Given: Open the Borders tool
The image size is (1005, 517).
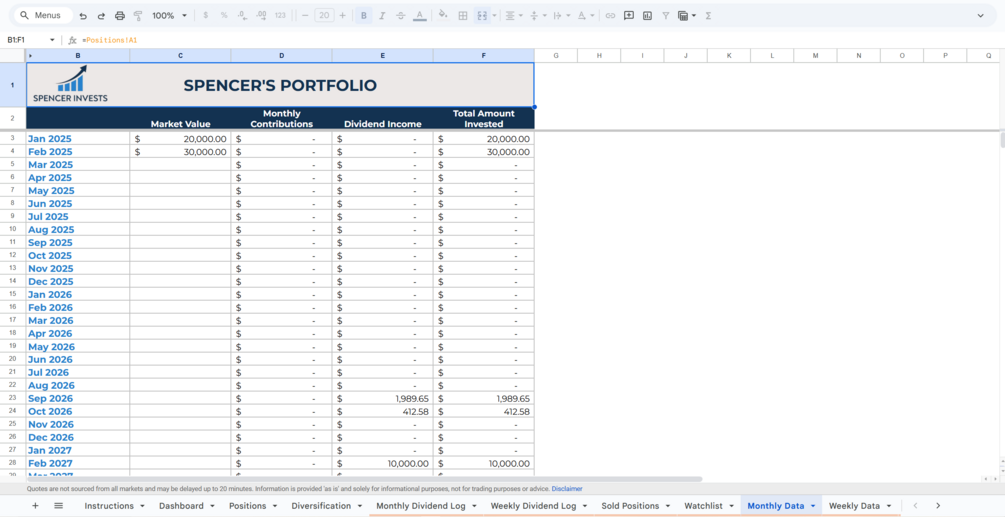Looking at the screenshot, I should (x=462, y=15).
